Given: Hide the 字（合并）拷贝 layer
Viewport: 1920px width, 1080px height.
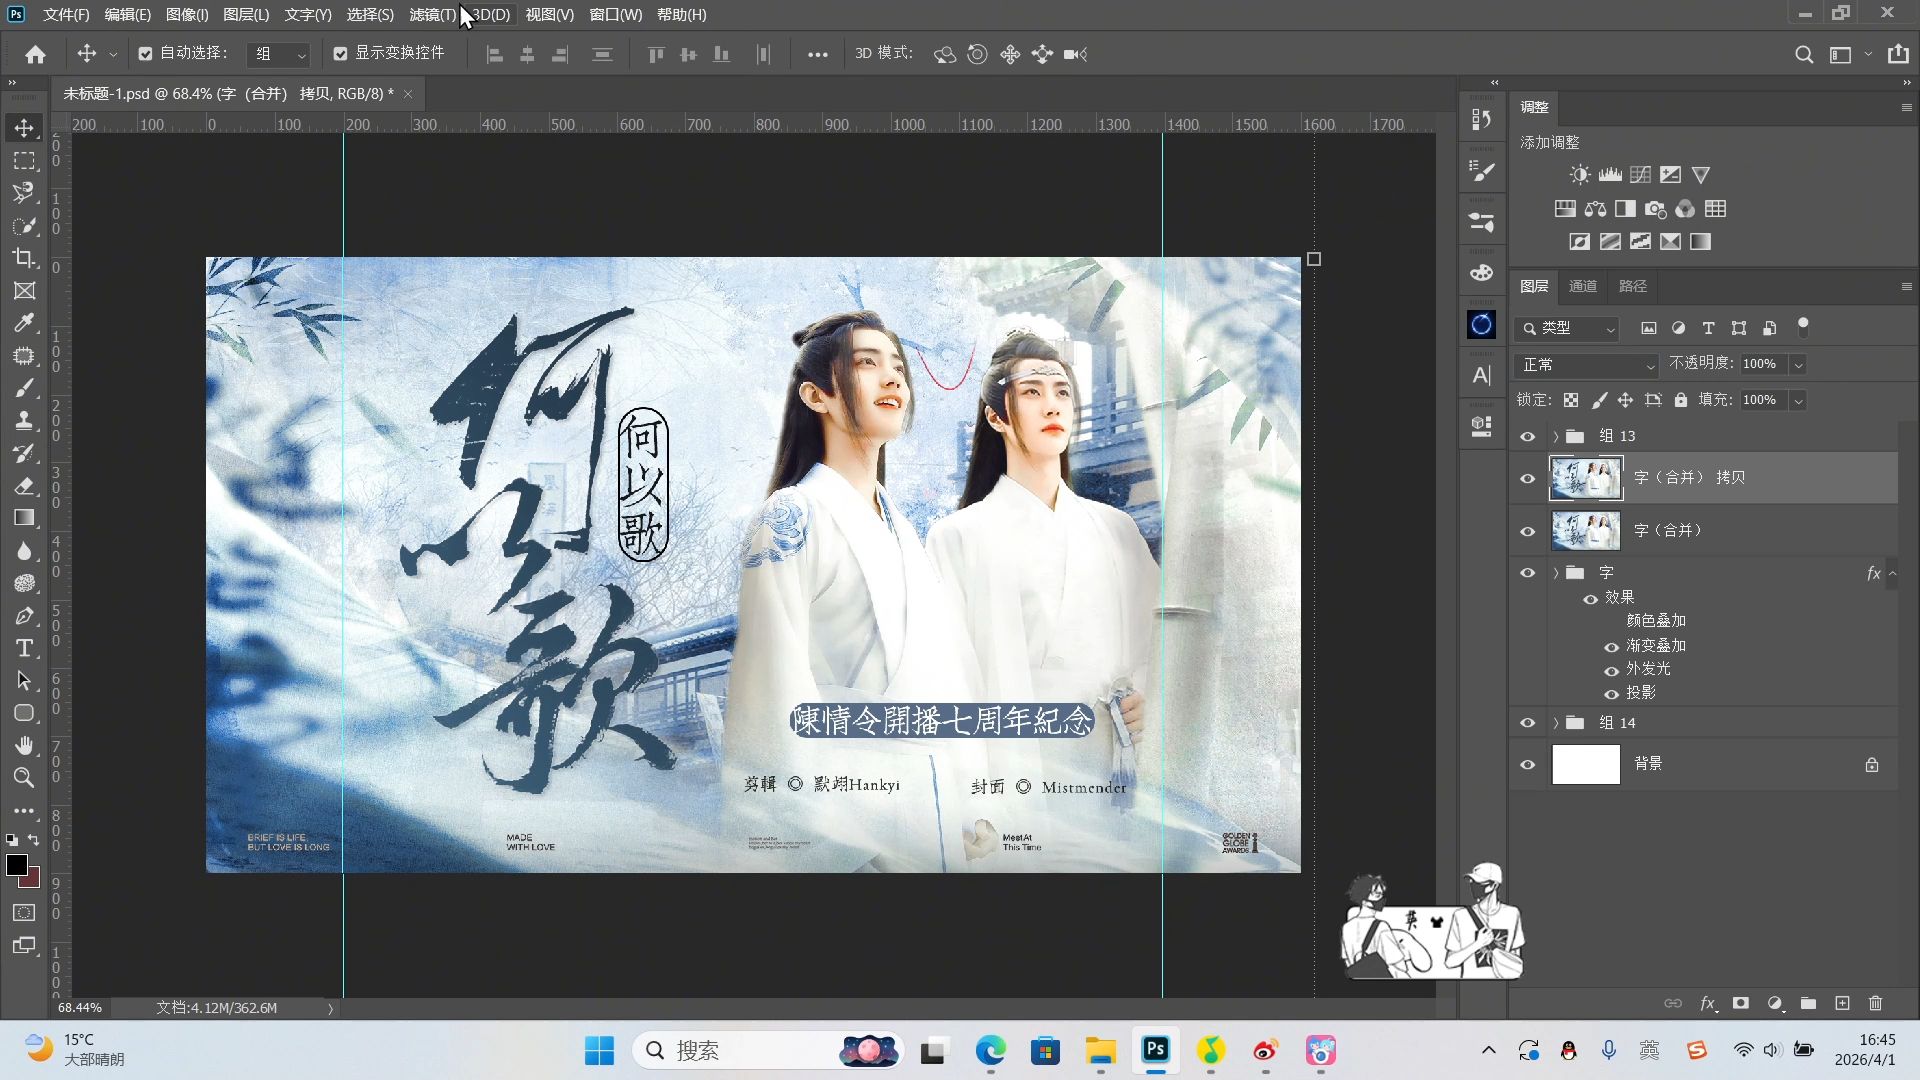Looking at the screenshot, I should pyautogui.click(x=1527, y=479).
